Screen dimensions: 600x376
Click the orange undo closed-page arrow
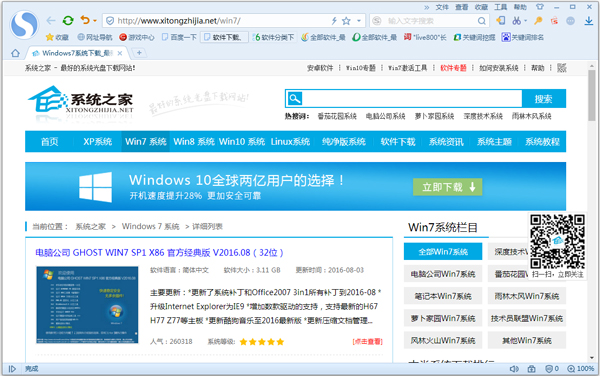pos(85,20)
